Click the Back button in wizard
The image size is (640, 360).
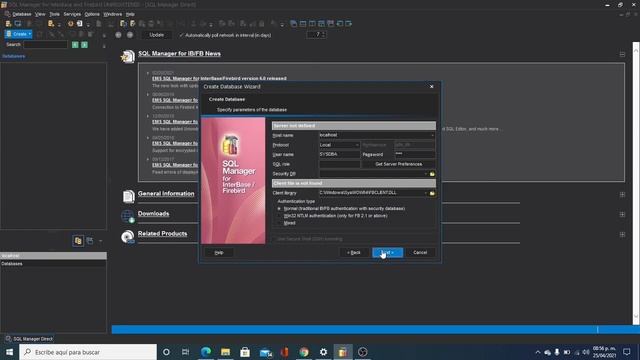pyautogui.click(x=354, y=253)
